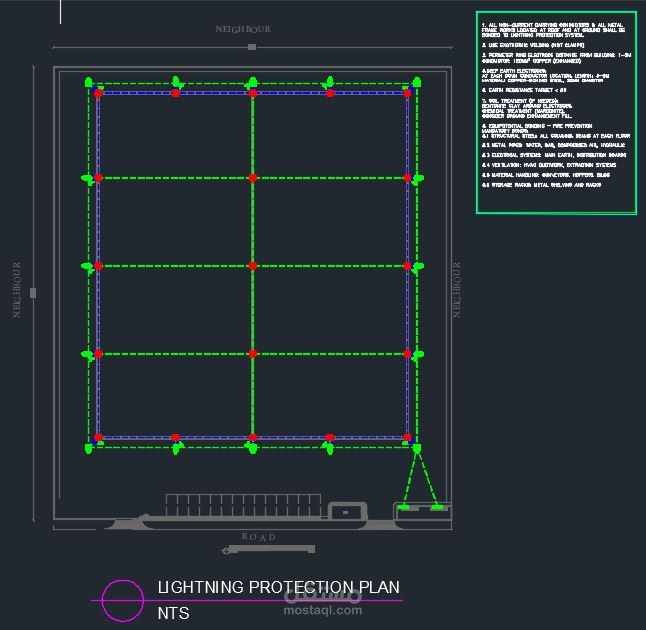This screenshot has width=646, height=630.
Task: Select the red node at the bottom-right building corner
Action: (407, 437)
